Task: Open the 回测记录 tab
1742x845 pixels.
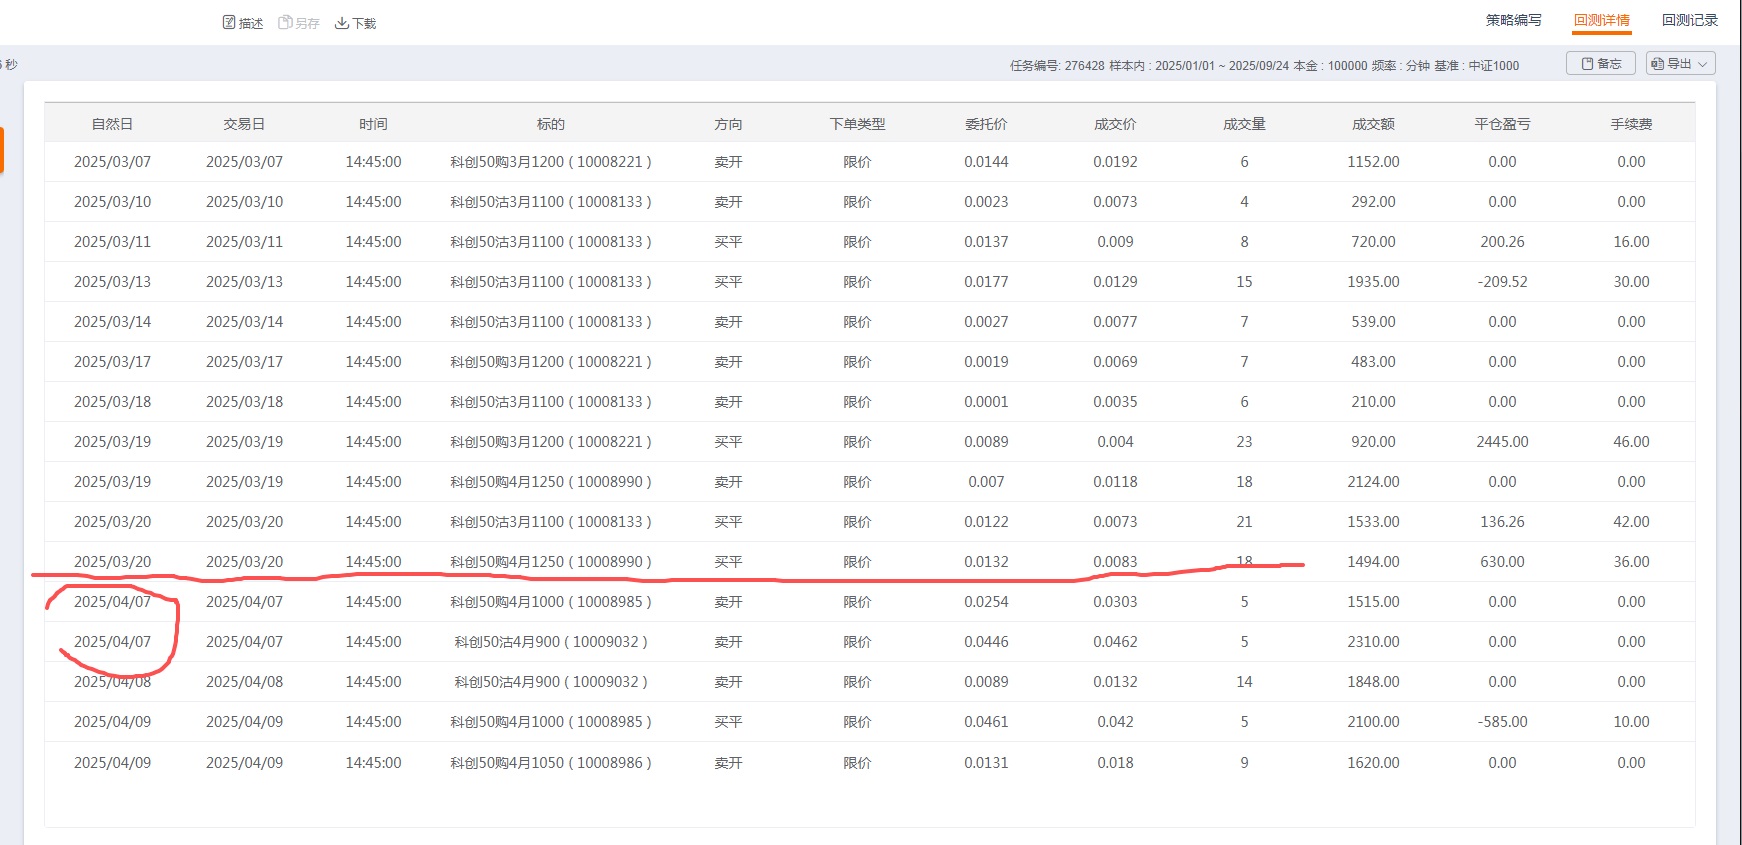Action: click(1689, 20)
